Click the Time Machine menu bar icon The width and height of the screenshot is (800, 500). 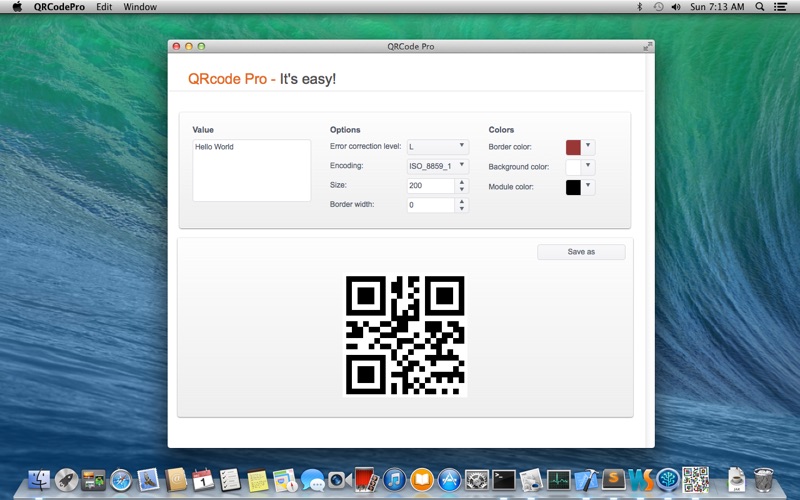(x=658, y=7)
